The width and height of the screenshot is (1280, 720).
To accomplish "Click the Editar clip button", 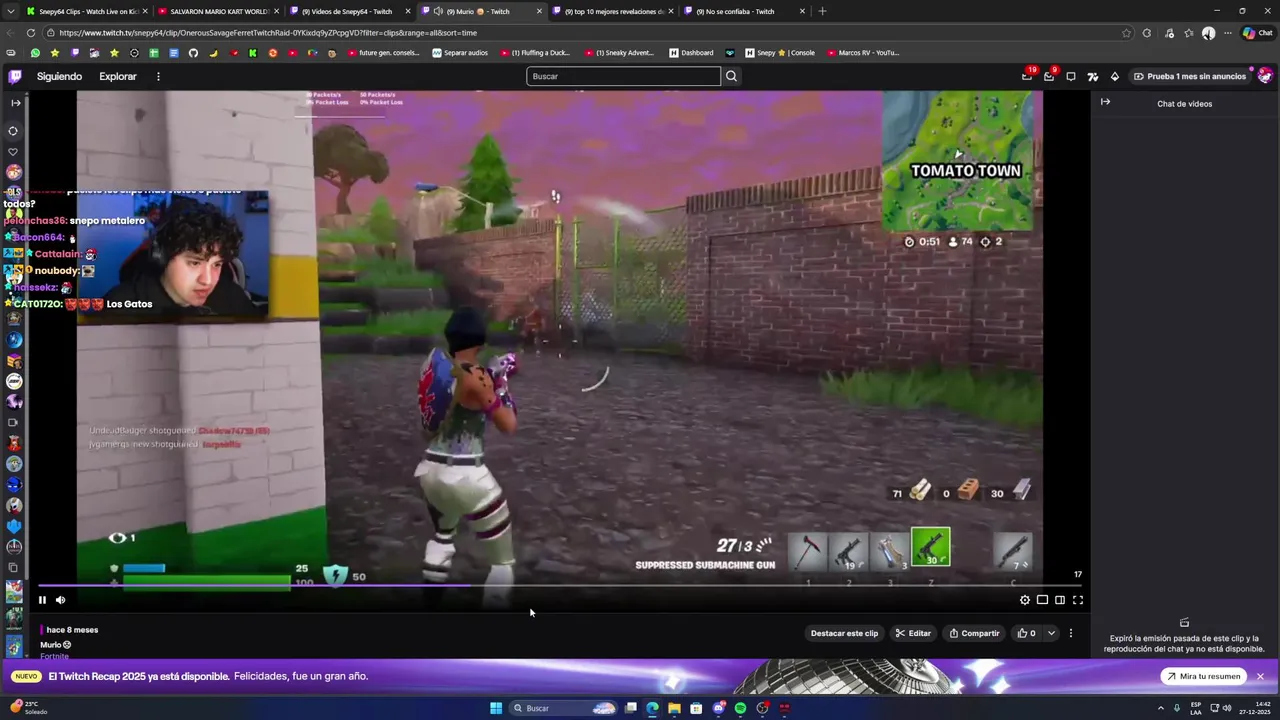I will 913,633.
